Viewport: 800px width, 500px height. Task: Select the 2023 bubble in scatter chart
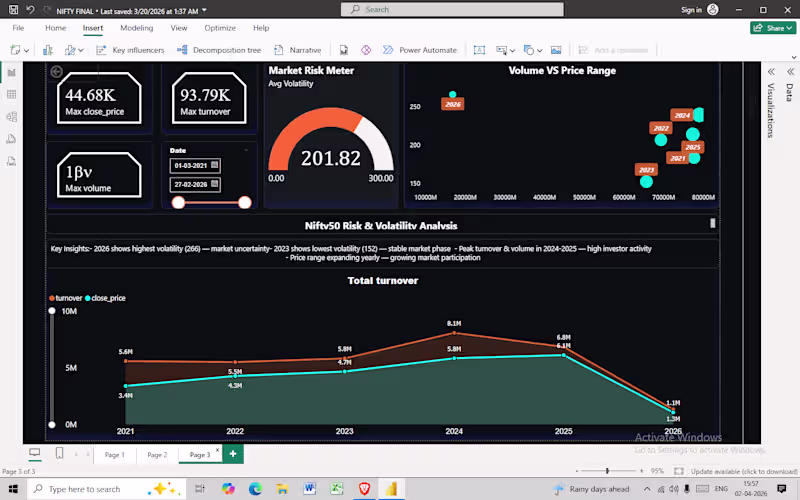tap(646, 181)
